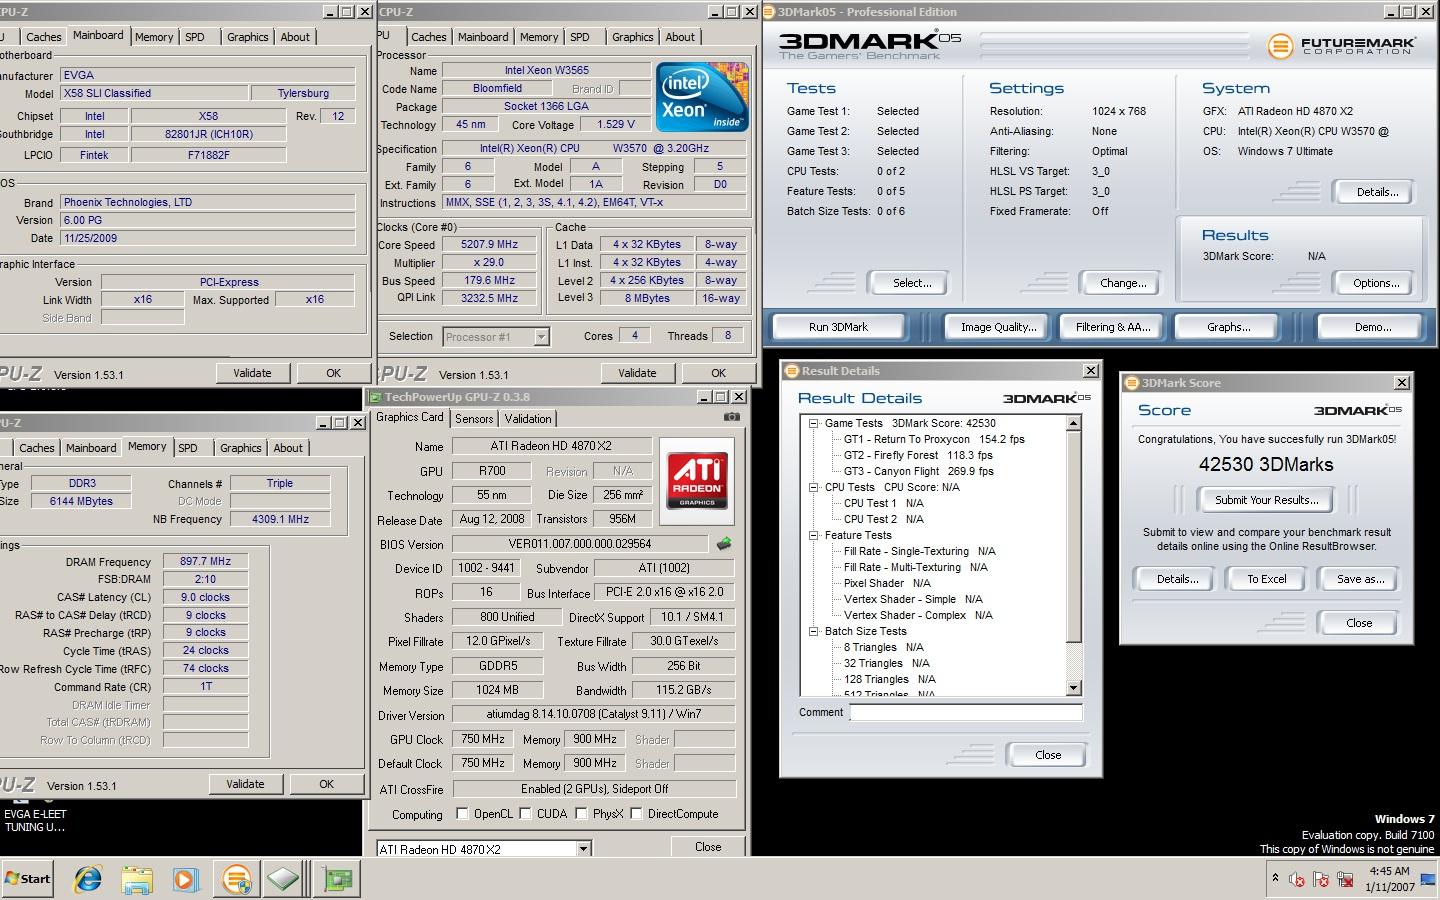The height and width of the screenshot is (900, 1440).
Task: Switch to the 3DMark05 taskbar item
Action: (x=236, y=879)
